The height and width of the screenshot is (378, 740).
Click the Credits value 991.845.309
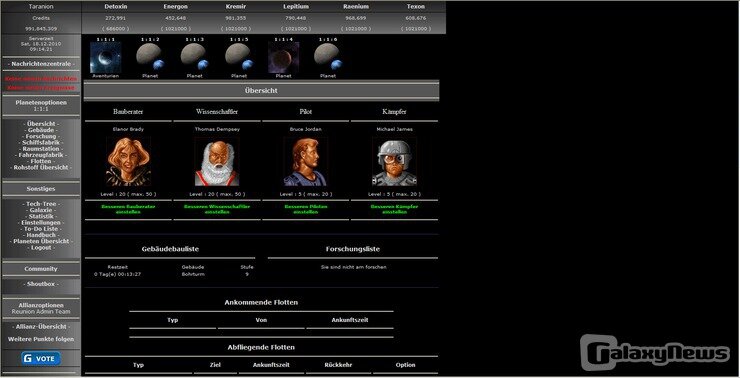pos(41,29)
